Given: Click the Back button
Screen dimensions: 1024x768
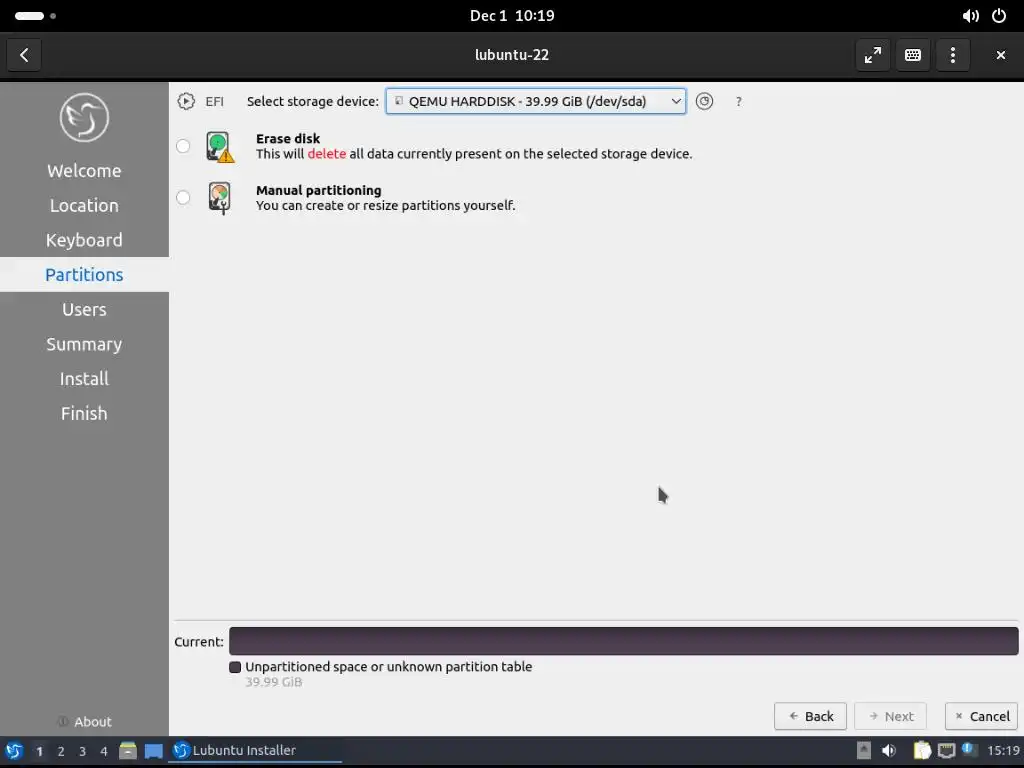Looking at the screenshot, I should pos(810,716).
